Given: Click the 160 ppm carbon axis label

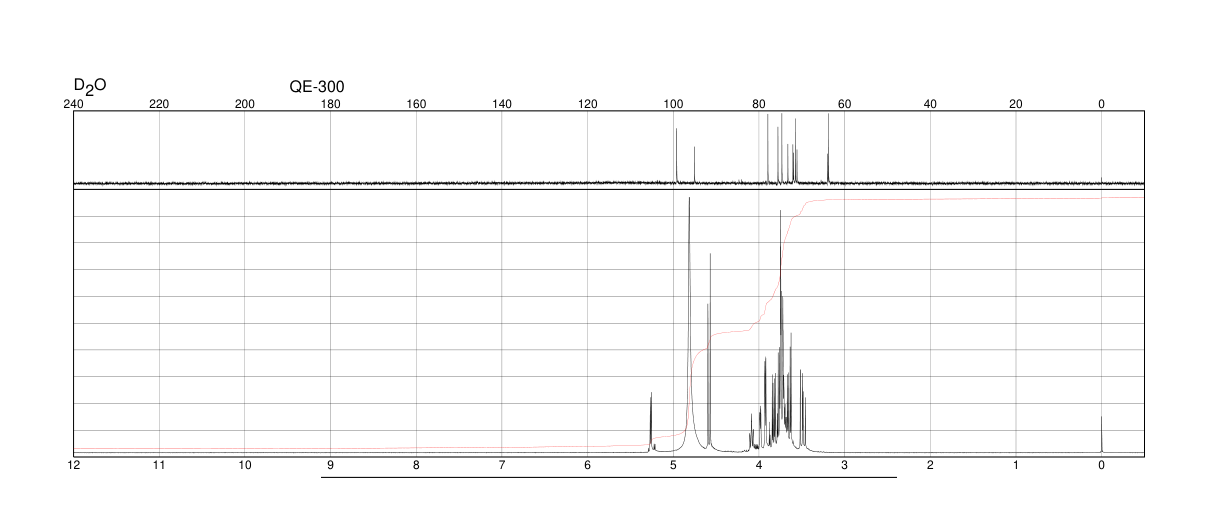Looking at the screenshot, I should coord(416,104).
